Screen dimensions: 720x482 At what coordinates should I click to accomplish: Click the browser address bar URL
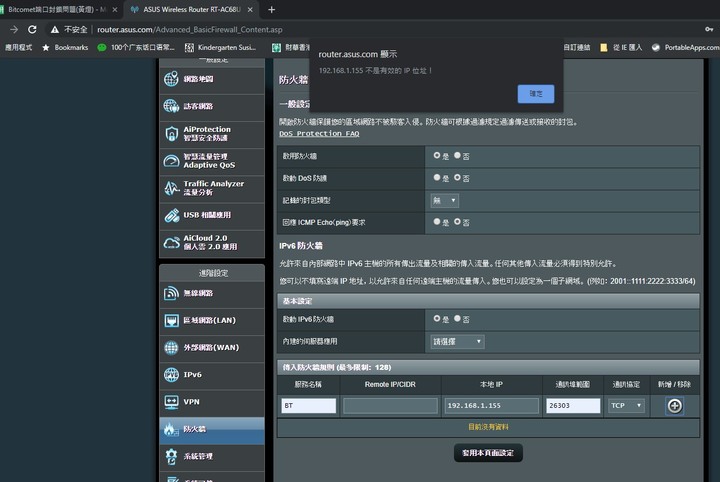(x=190, y=29)
